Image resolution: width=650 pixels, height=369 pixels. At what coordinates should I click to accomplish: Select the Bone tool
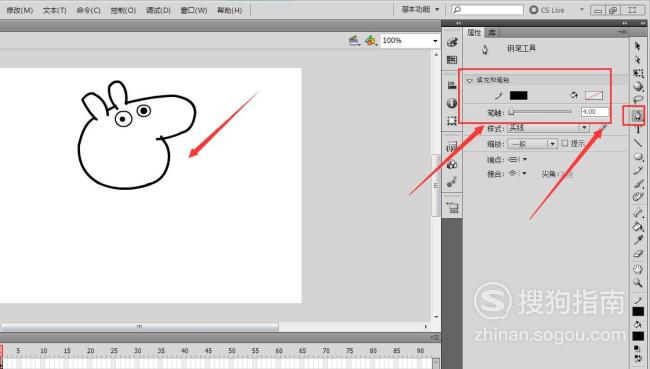point(638,213)
